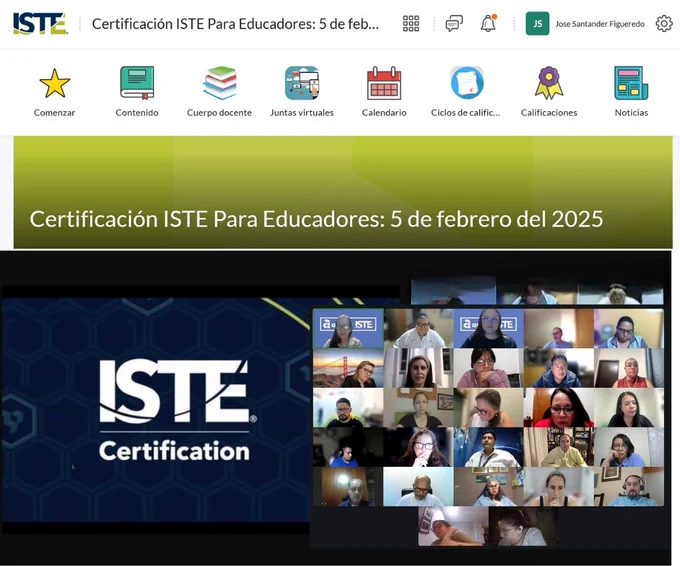
Task: Click the ISTE Certification slide image
Action: point(156,410)
